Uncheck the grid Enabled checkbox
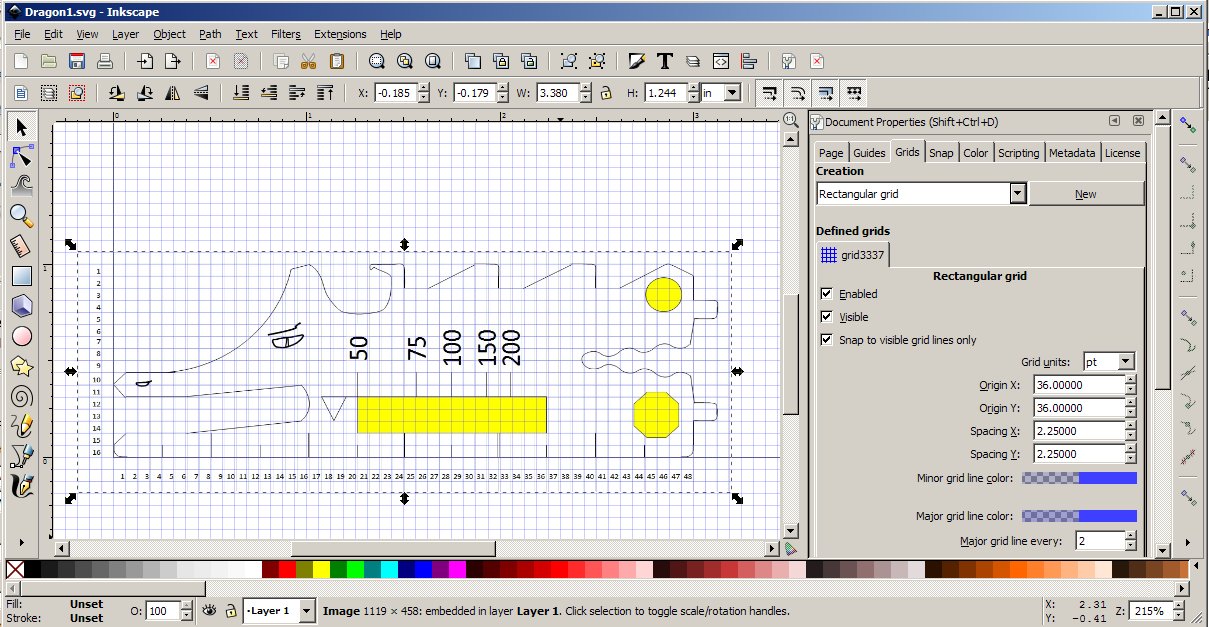1209x627 pixels. (x=826, y=294)
